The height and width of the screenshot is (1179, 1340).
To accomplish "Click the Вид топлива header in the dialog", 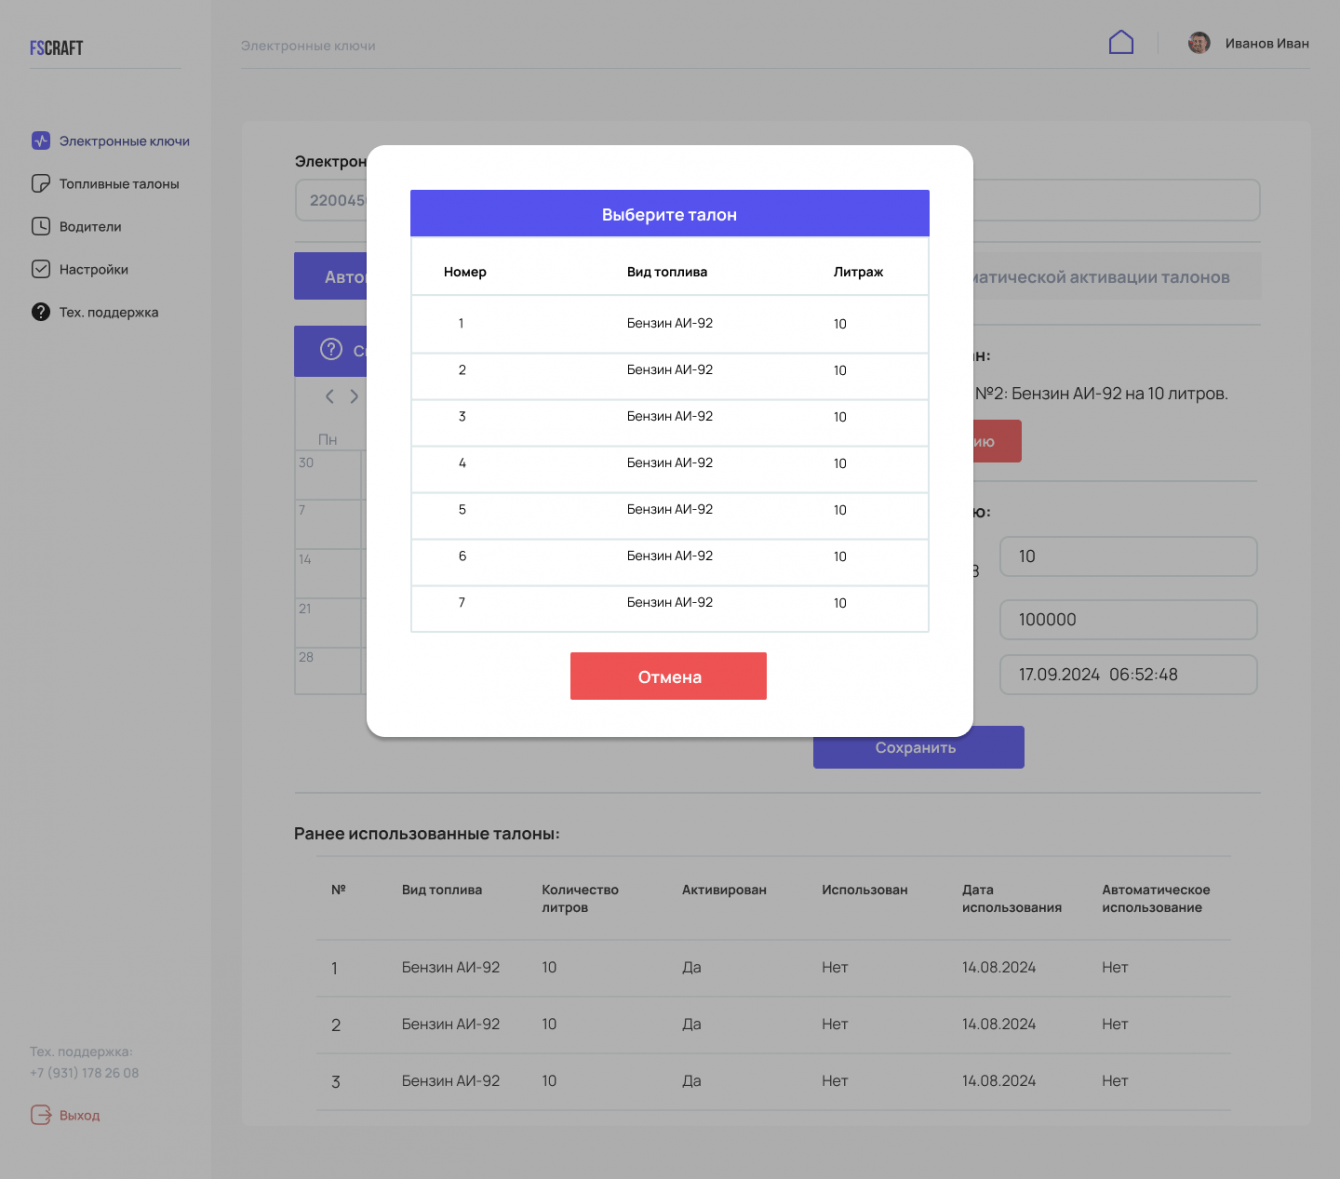I will point(667,272).
